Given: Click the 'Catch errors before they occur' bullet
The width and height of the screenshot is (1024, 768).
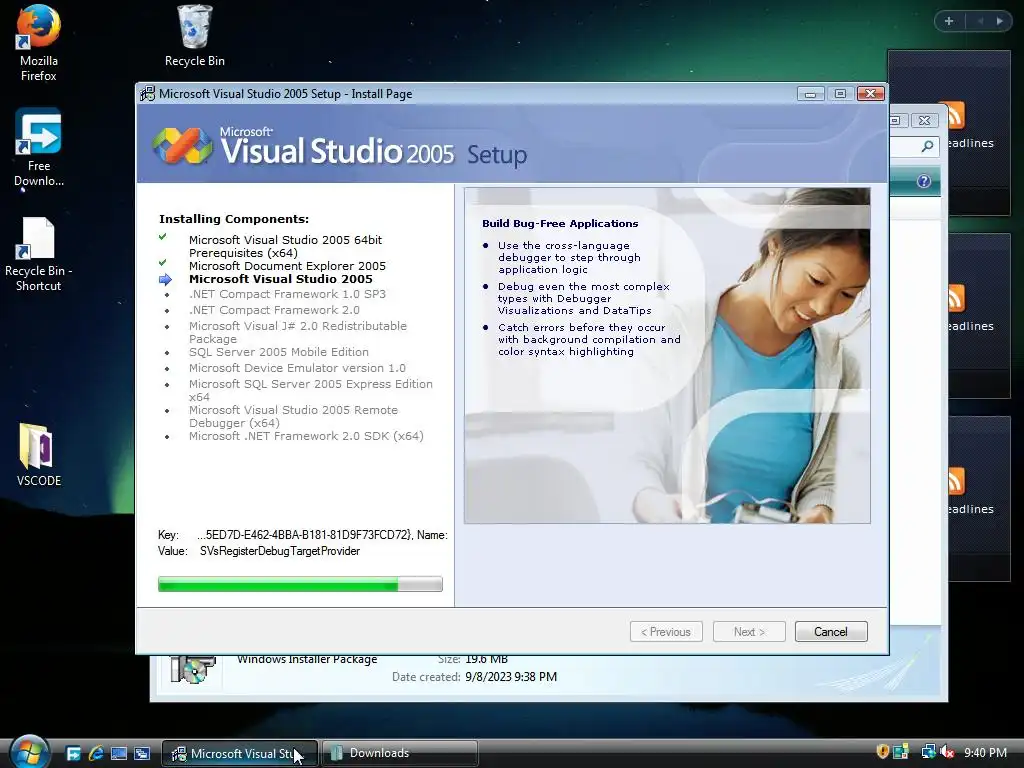Looking at the screenshot, I should click(x=589, y=340).
